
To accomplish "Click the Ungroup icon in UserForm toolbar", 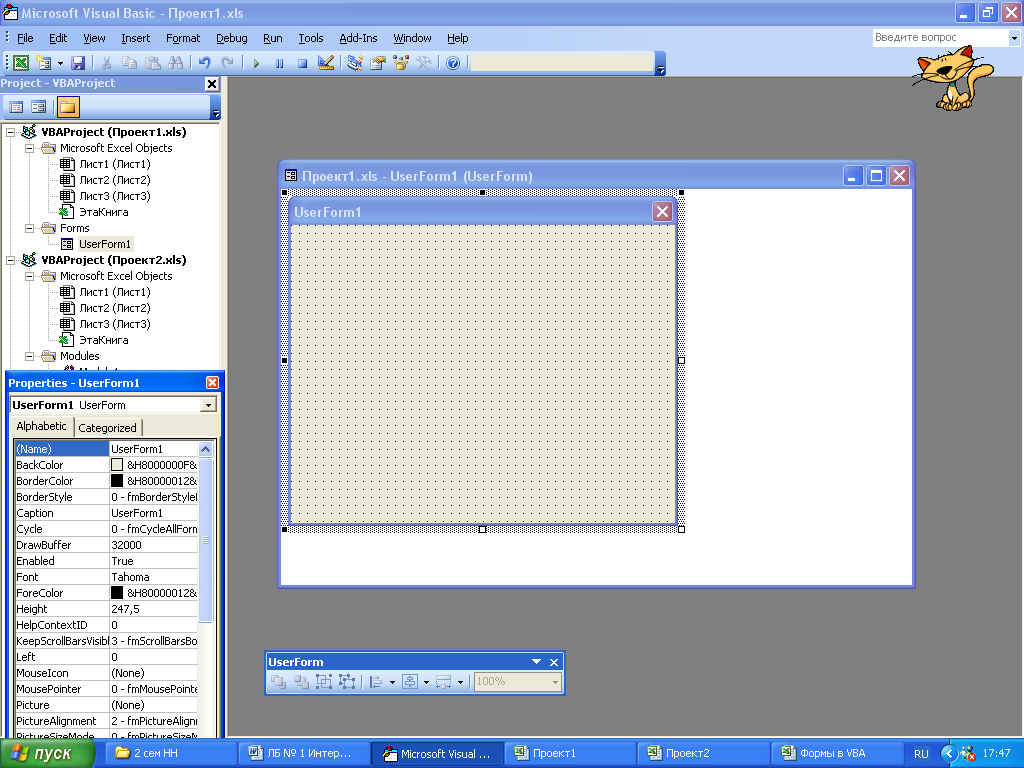I will [347, 682].
